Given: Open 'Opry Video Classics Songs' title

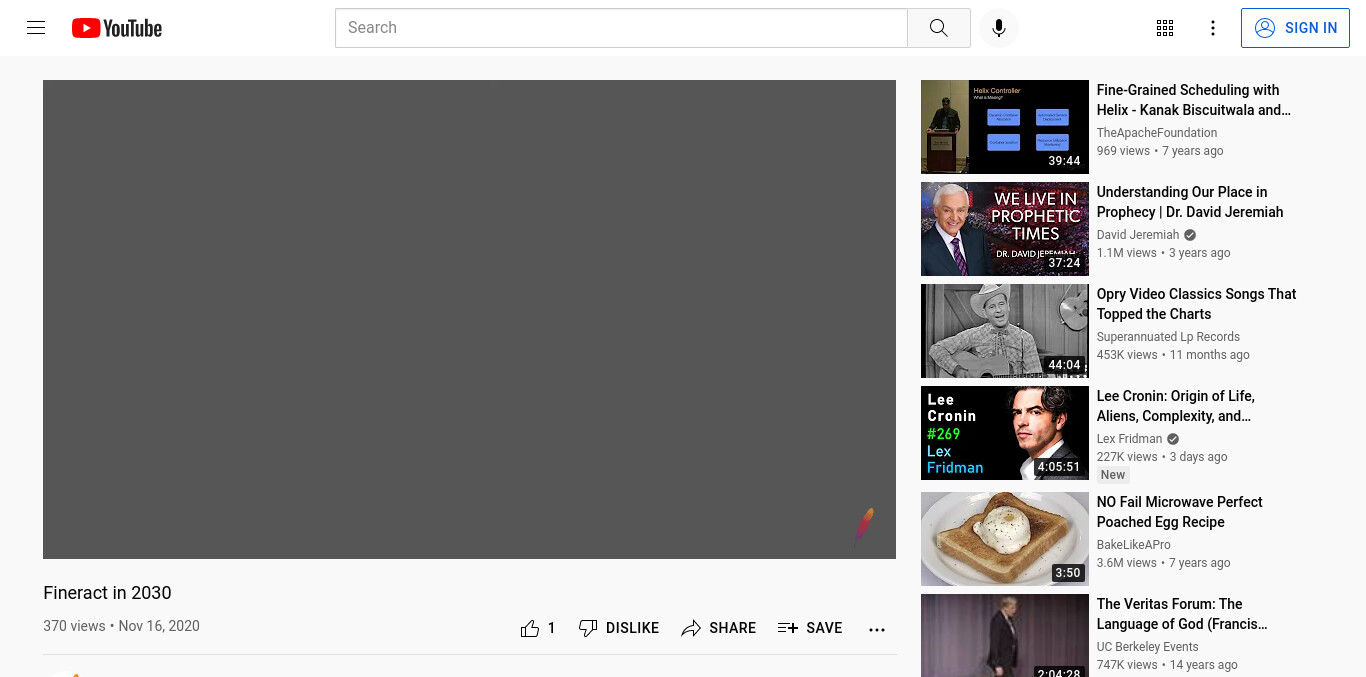Looking at the screenshot, I should [1196, 304].
